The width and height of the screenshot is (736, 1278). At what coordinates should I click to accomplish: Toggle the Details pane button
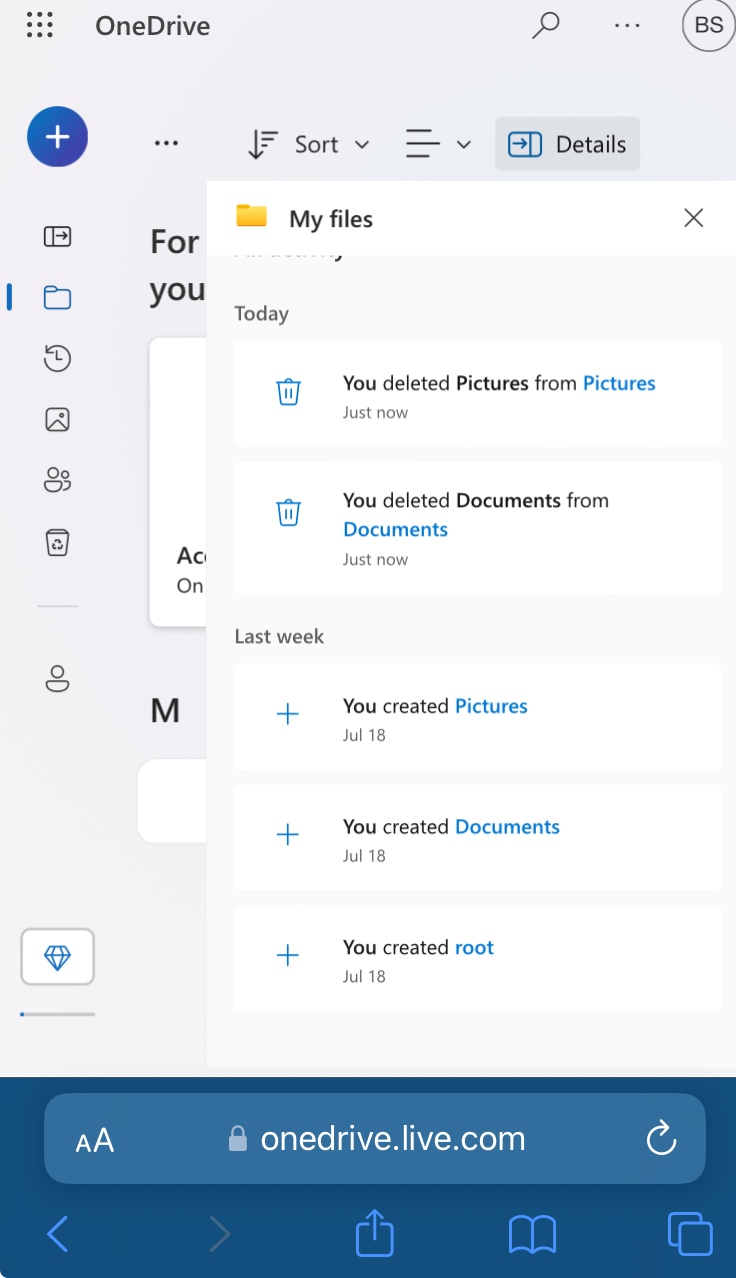[x=567, y=144]
